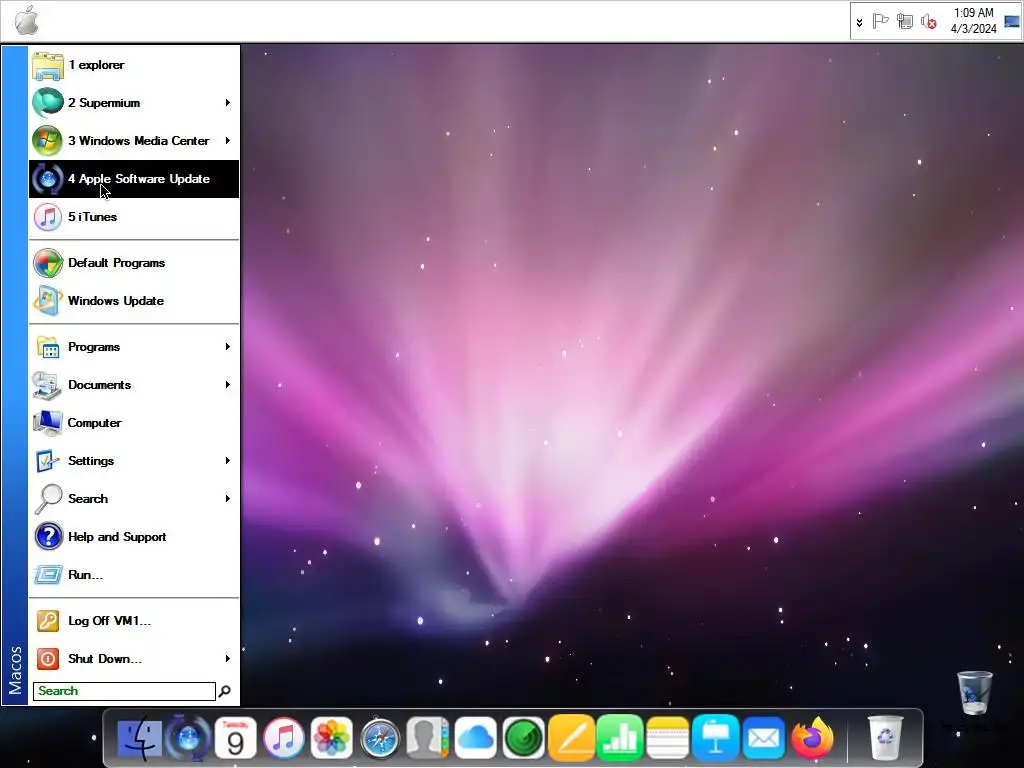Screen dimensions: 1024x768
Task: Click the network tray icon
Action: [x=904, y=21]
